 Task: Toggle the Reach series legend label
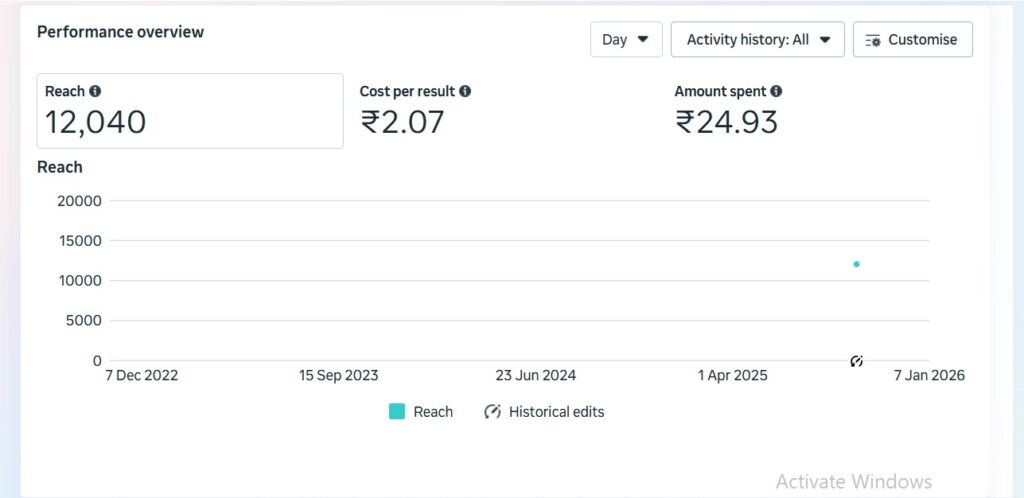[433, 411]
